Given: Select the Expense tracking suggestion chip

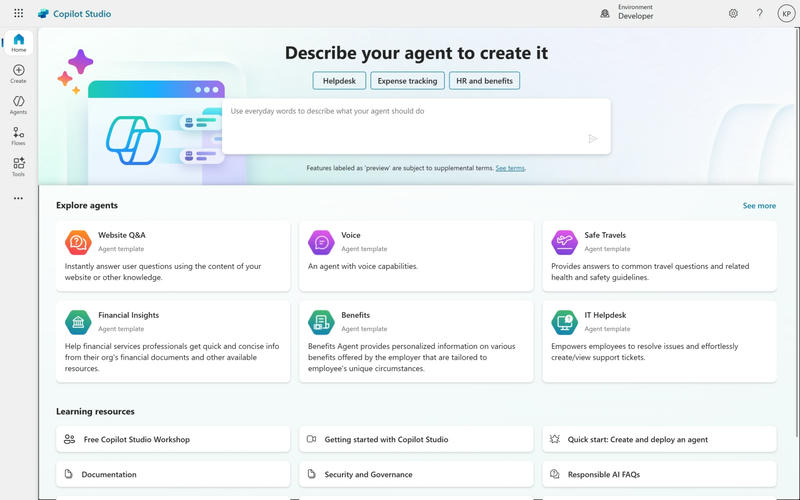Looking at the screenshot, I should tap(407, 81).
